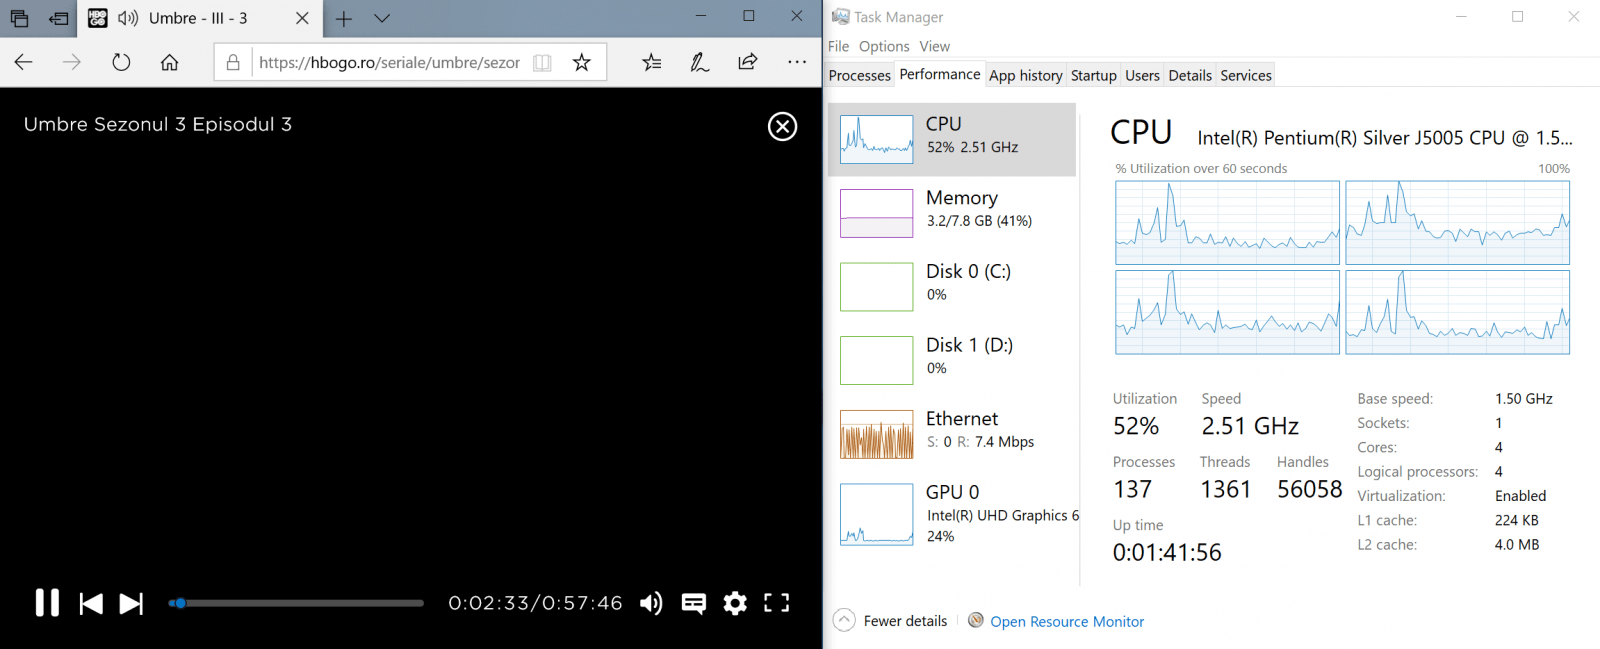Enter fullscreen video mode
Screen dimensions: 1600x649
pos(777,603)
